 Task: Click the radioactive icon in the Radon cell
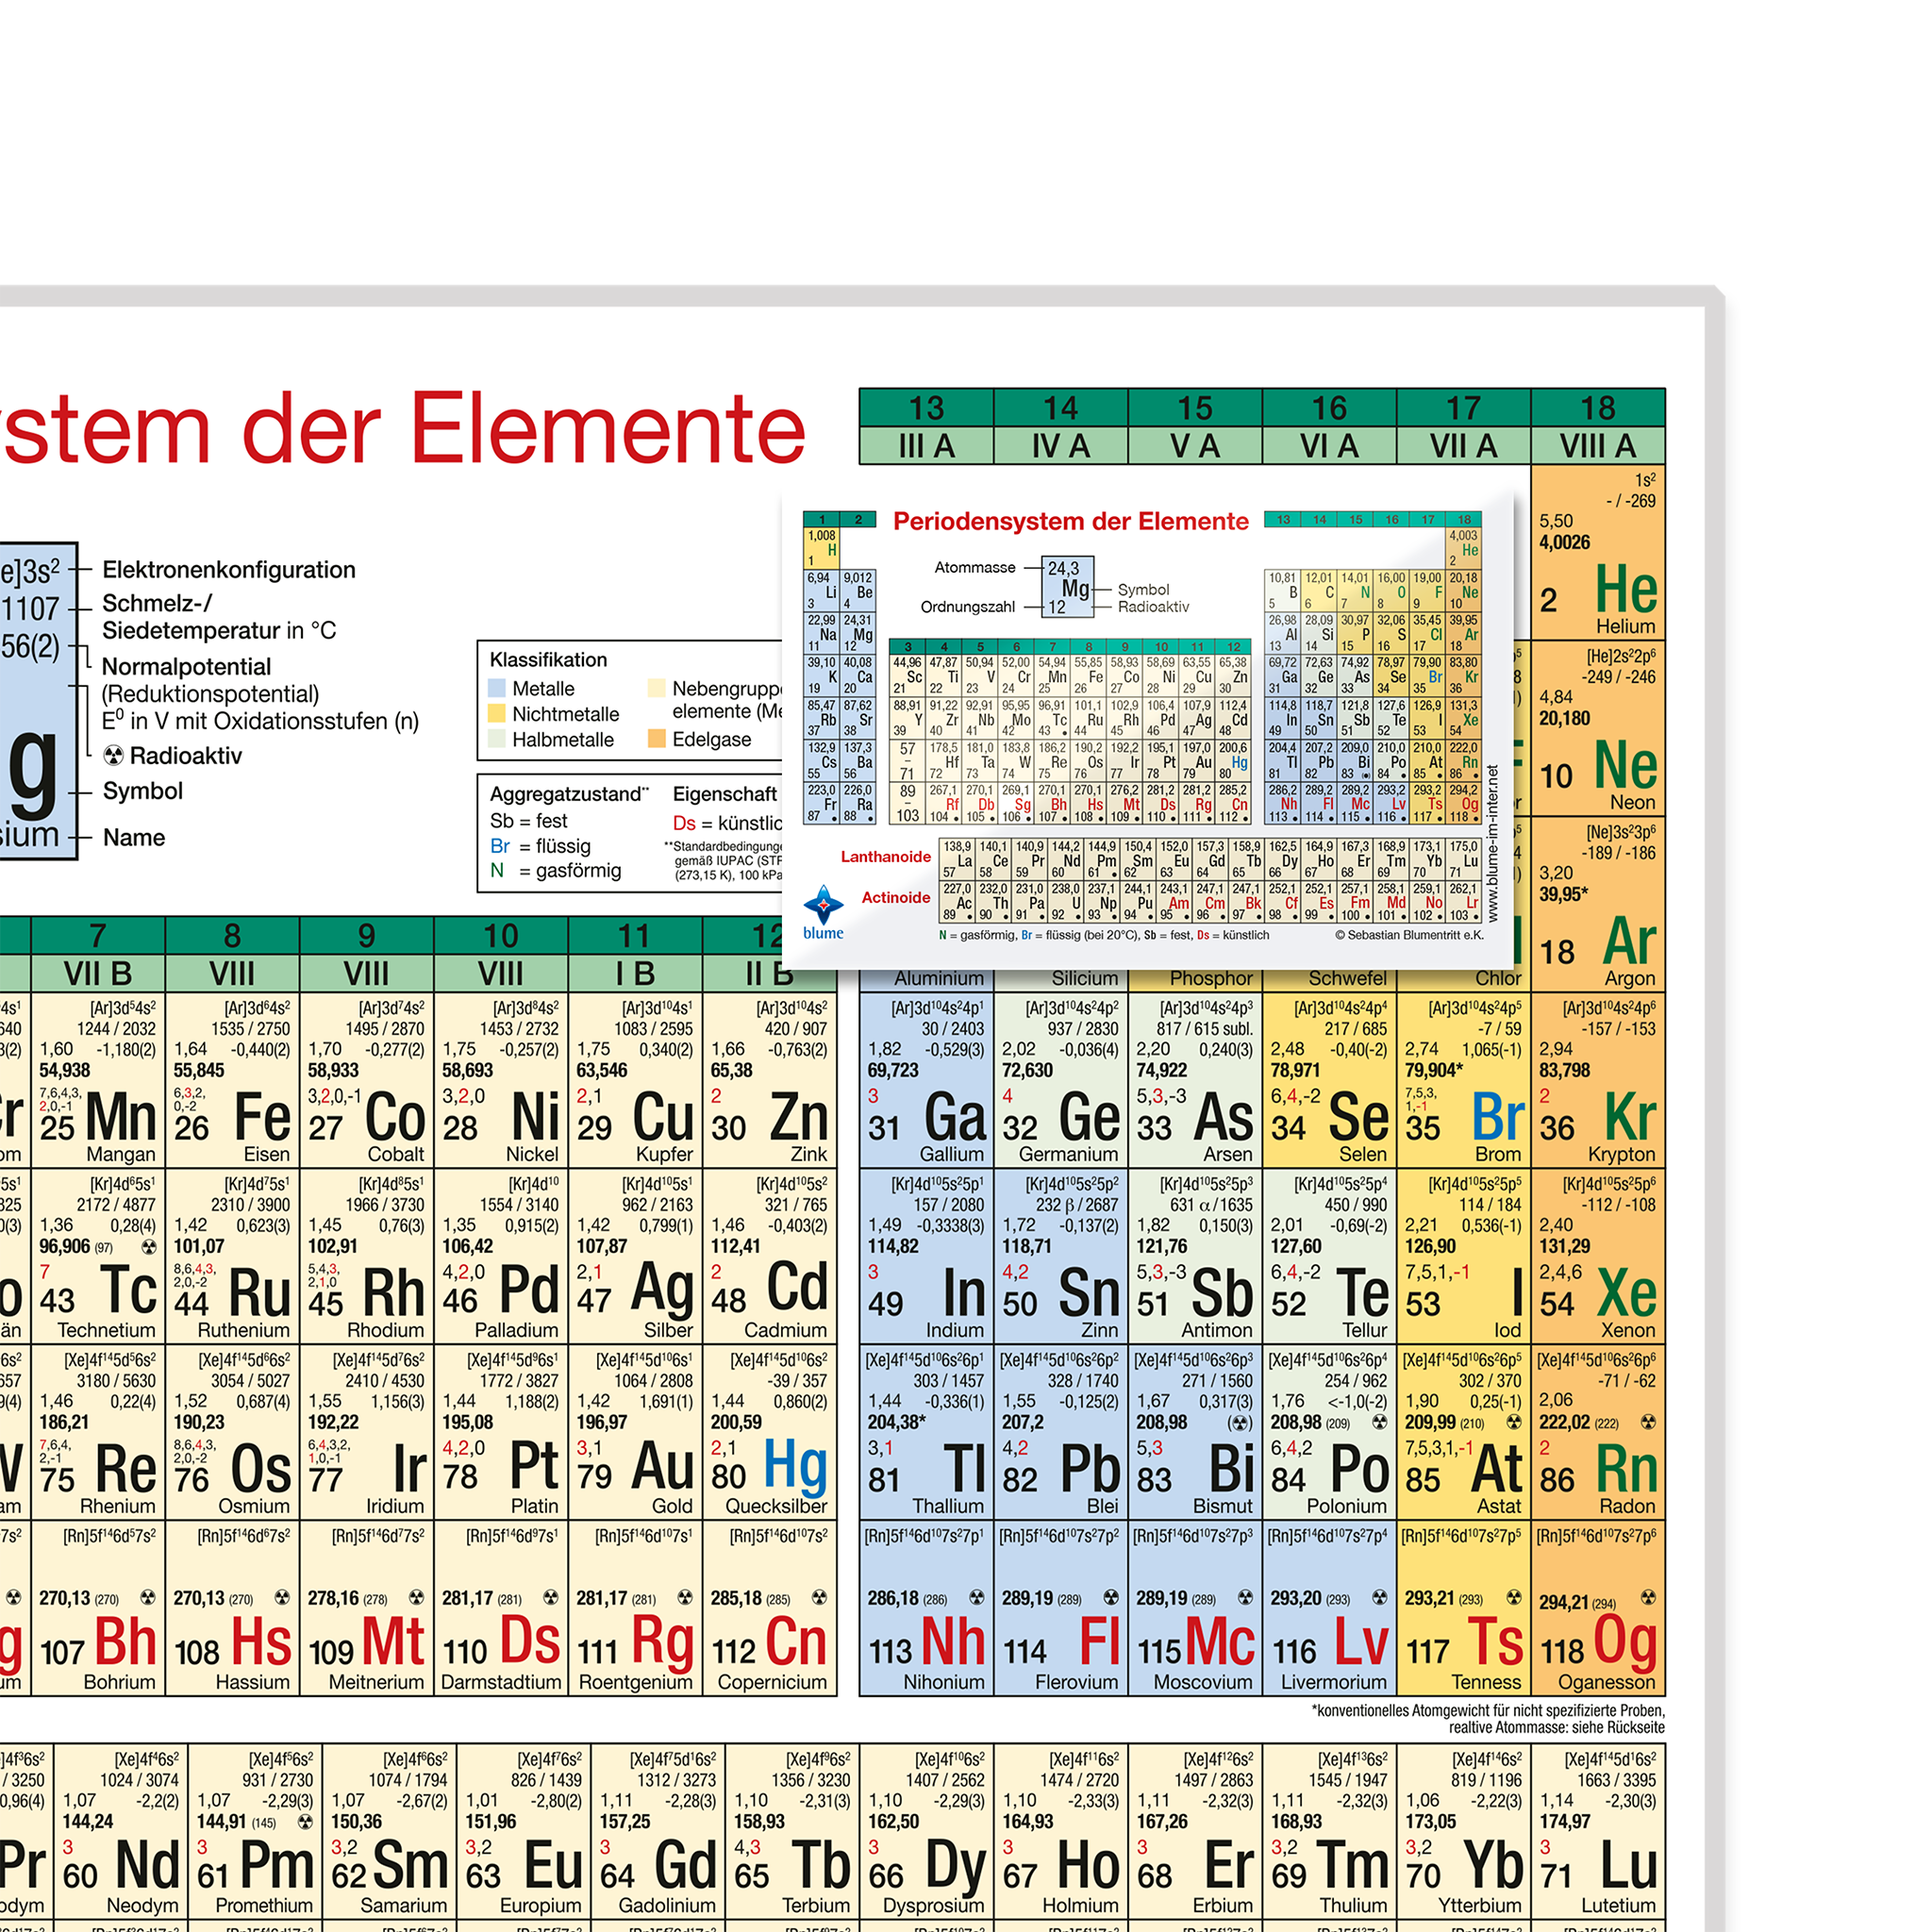click(1648, 1422)
